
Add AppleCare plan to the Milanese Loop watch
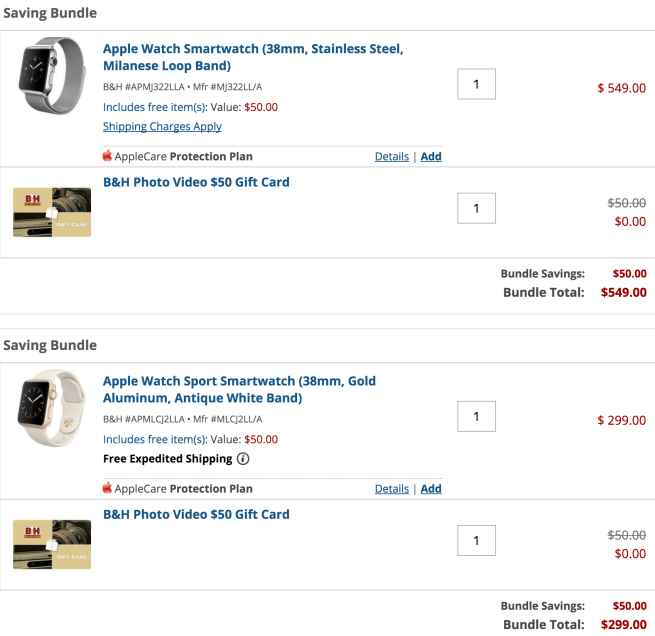[x=431, y=156]
